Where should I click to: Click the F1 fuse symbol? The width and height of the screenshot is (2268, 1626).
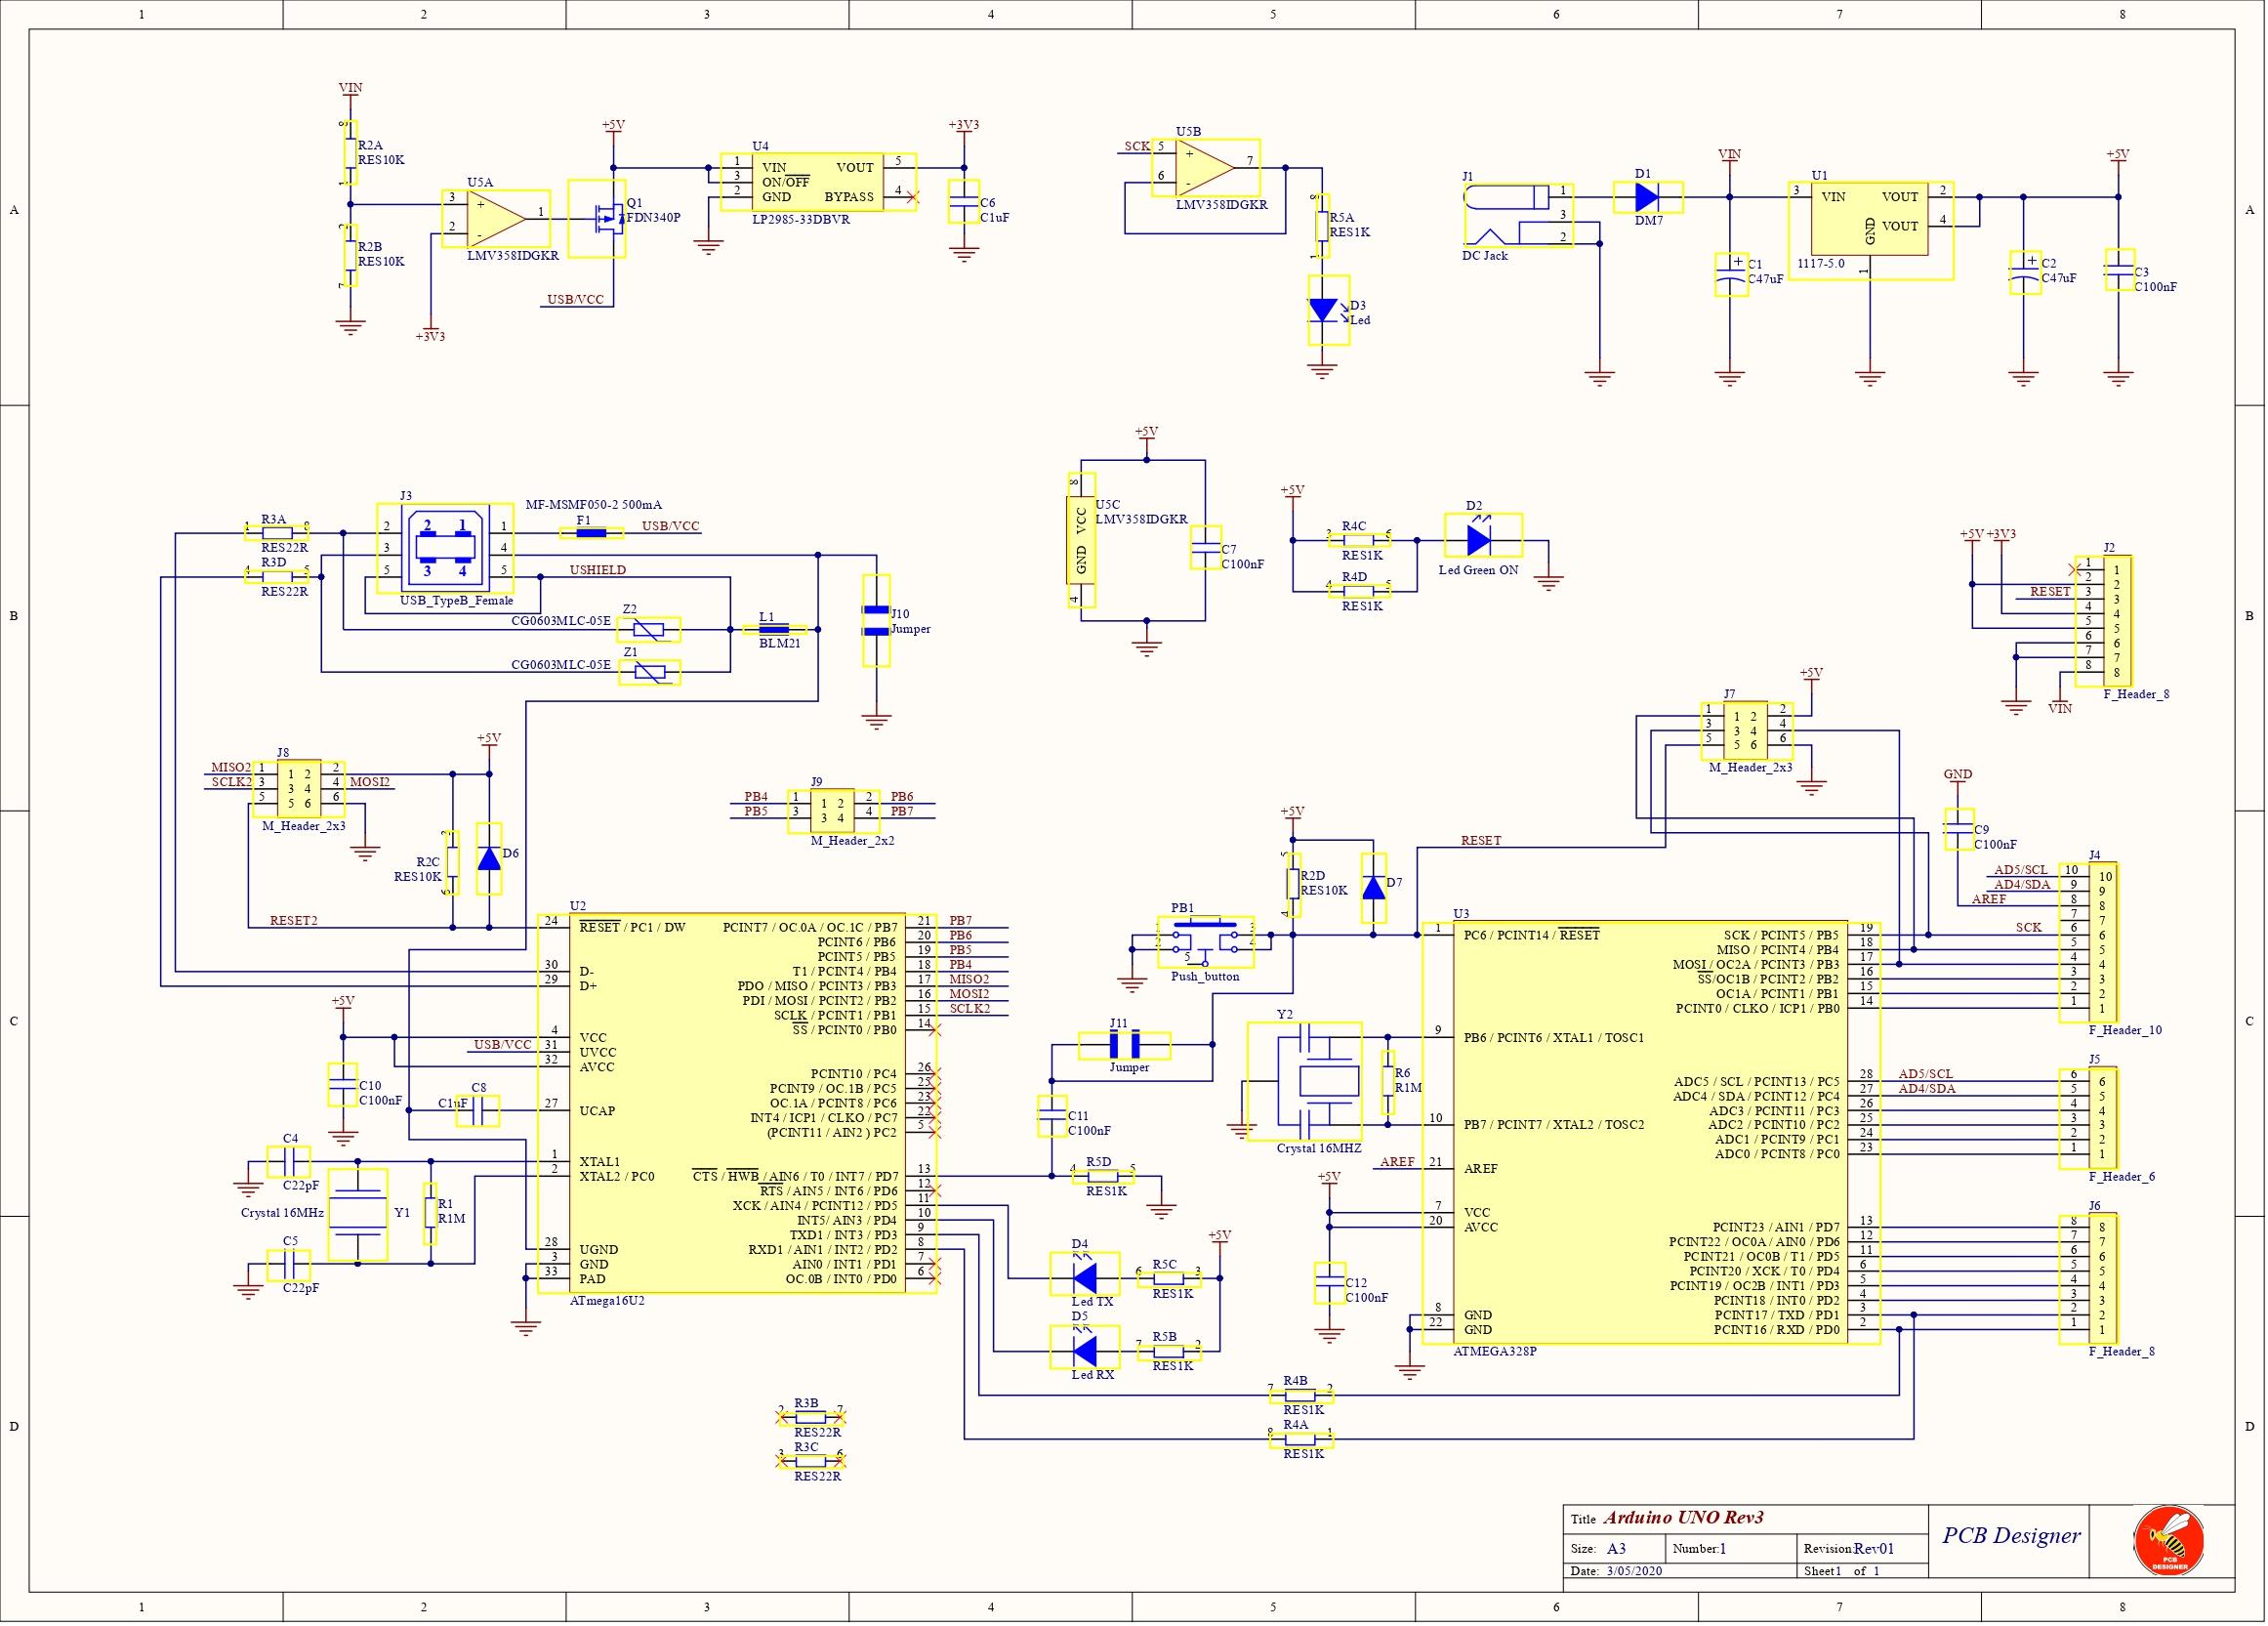coord(591,533)
